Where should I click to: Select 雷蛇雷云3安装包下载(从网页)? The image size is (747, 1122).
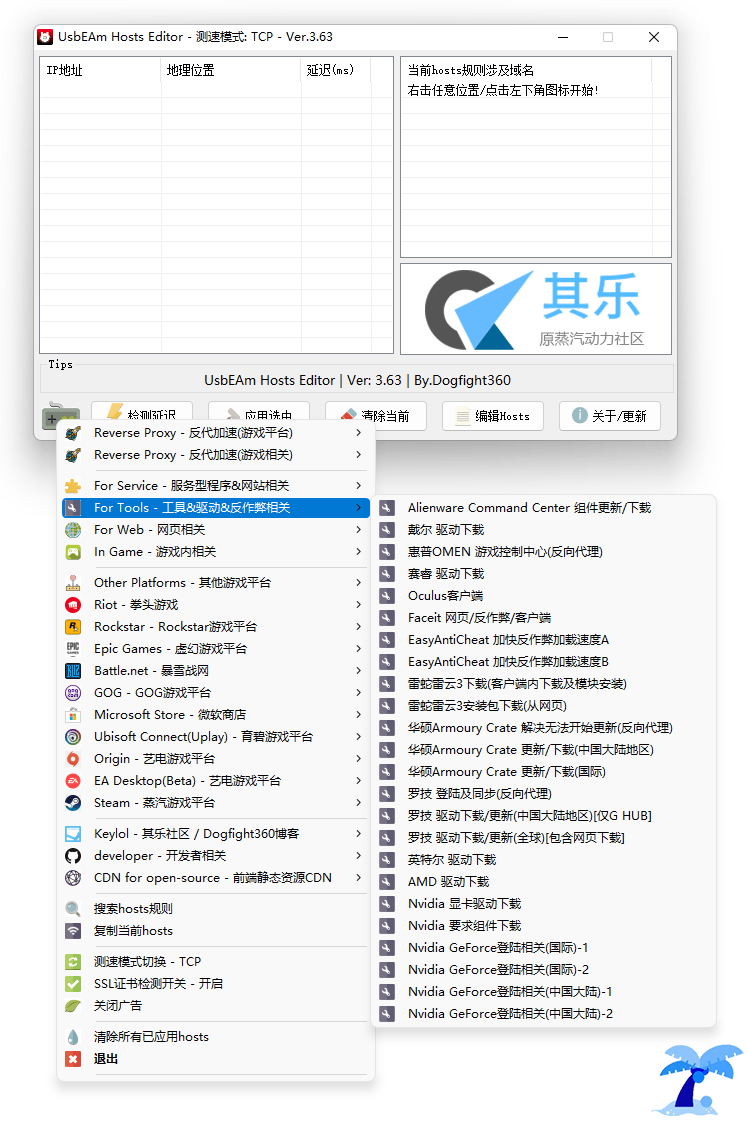pyautogui.click(x=542, y=706)
